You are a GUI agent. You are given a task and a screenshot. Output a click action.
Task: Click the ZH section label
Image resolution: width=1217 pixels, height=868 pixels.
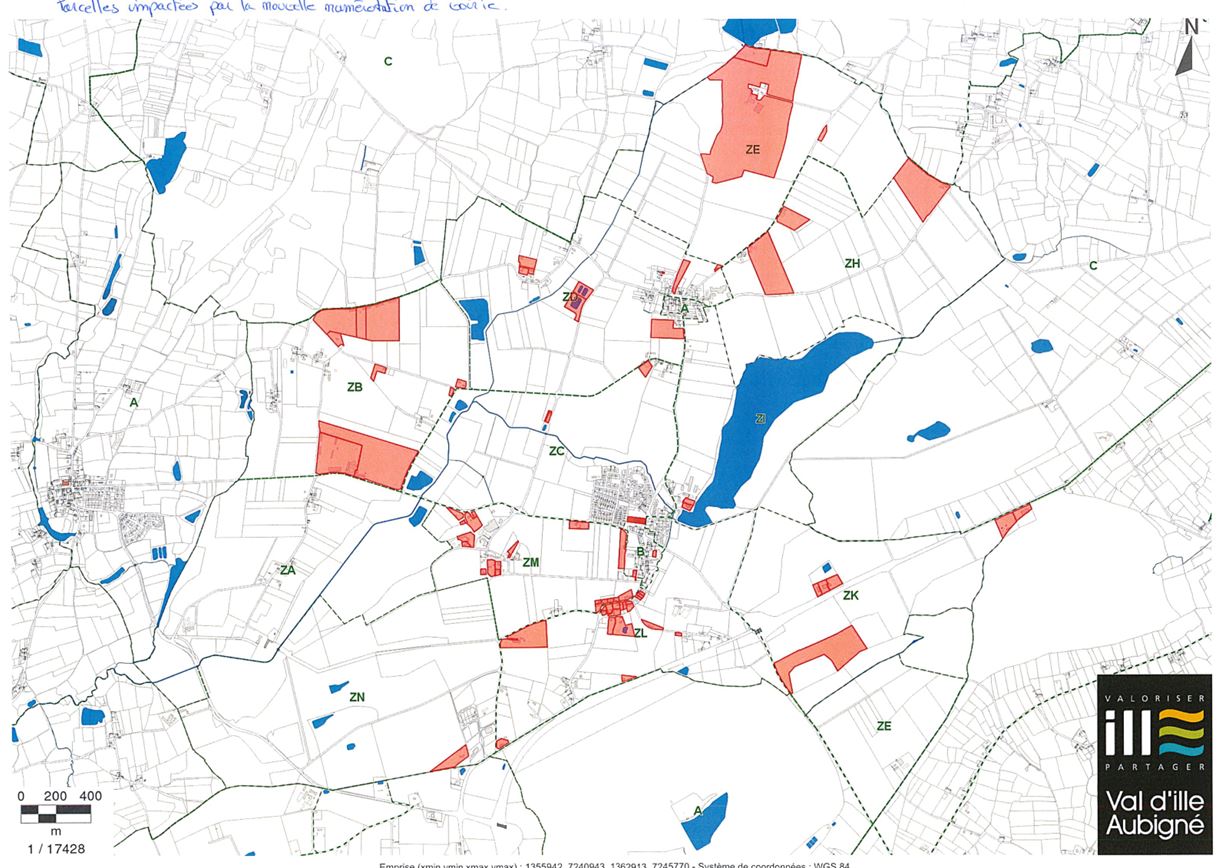point(852,263)
